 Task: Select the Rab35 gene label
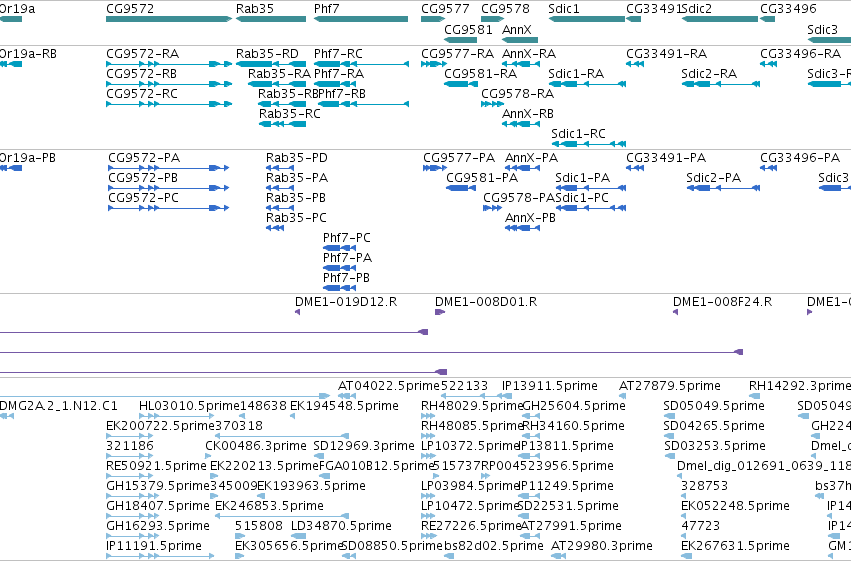[x=255, y=9]
